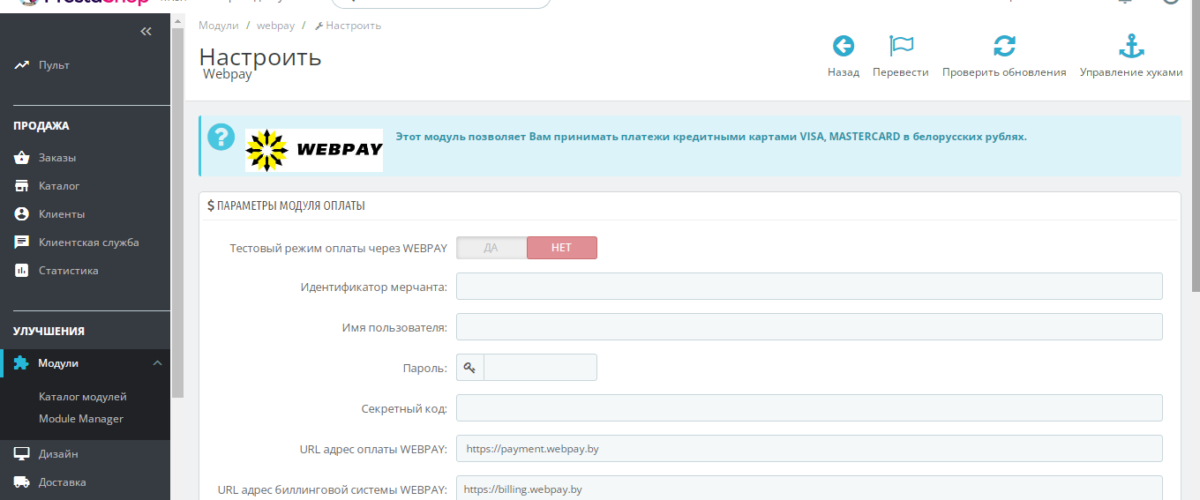Click the Проверить обновления refresh icon
Viewport: 1200px width, 500px height.
pos(1004,46)
